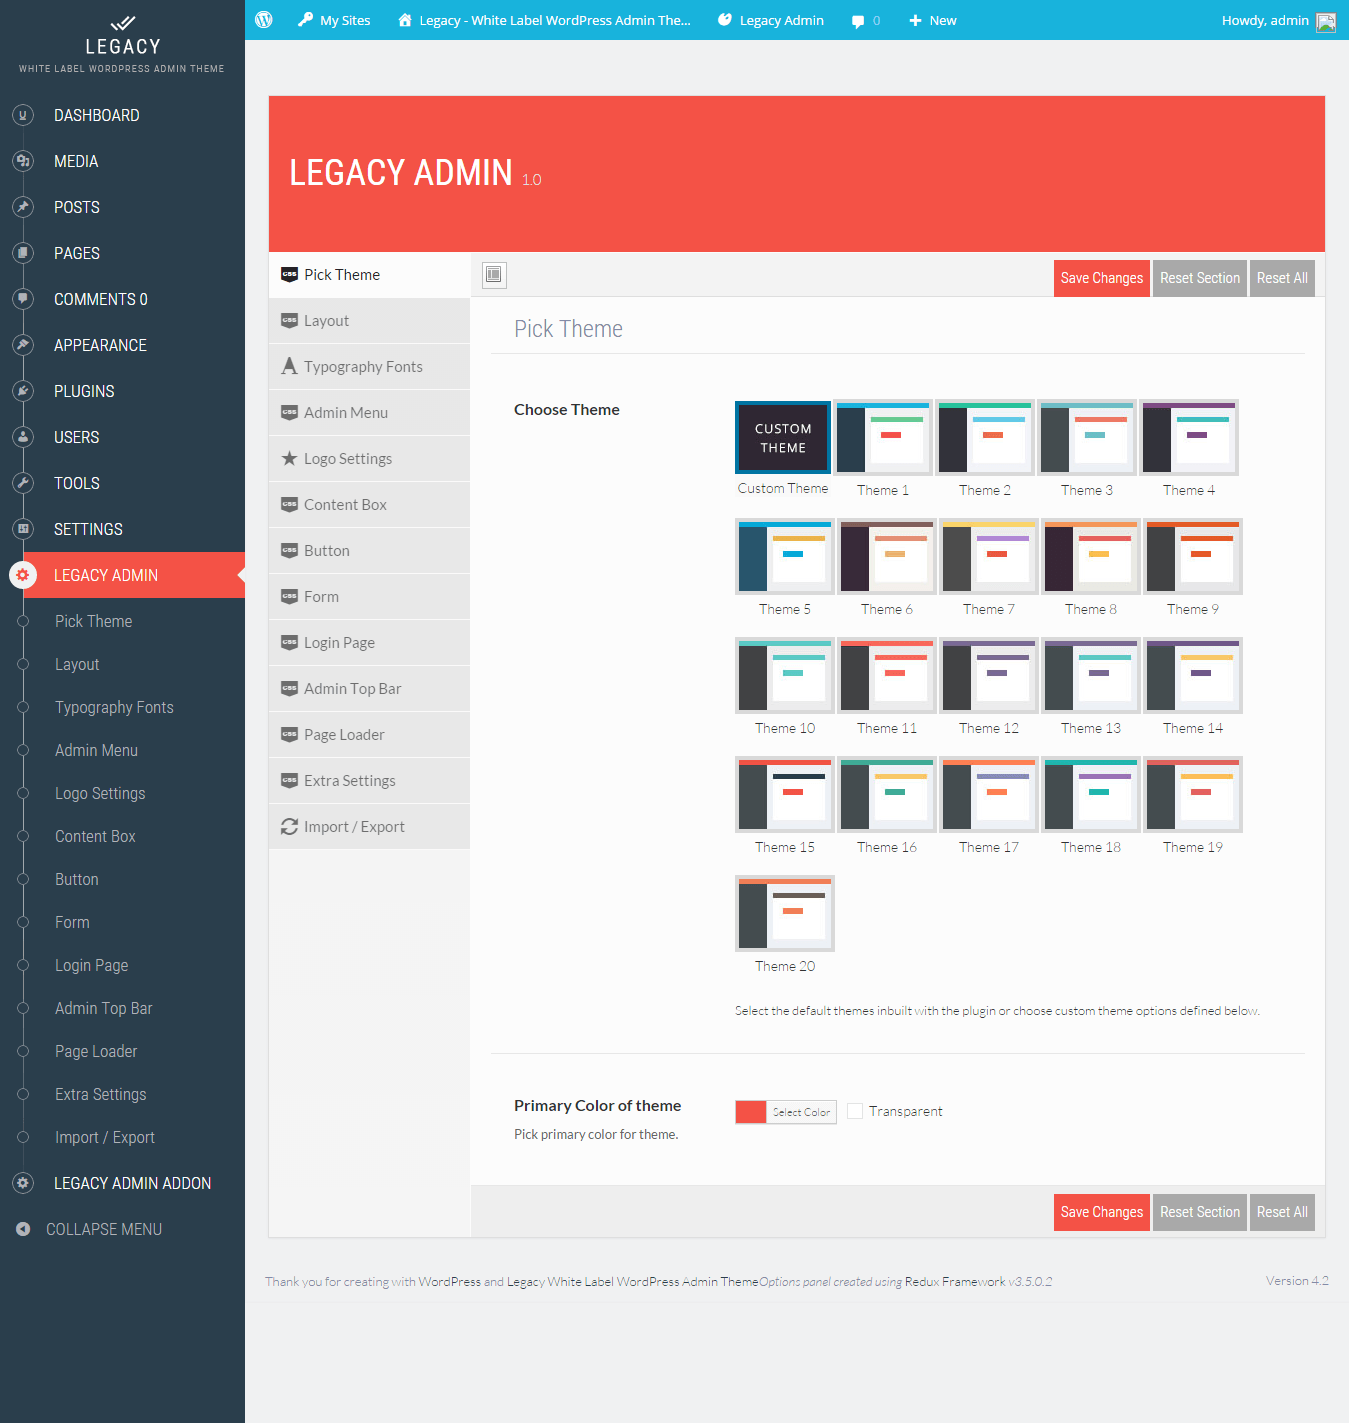Image resolution: width=1349 pixels, height=1423 pixels.
Task: Open the Redux Framework link in footer
Action: tap(955, 1282)
